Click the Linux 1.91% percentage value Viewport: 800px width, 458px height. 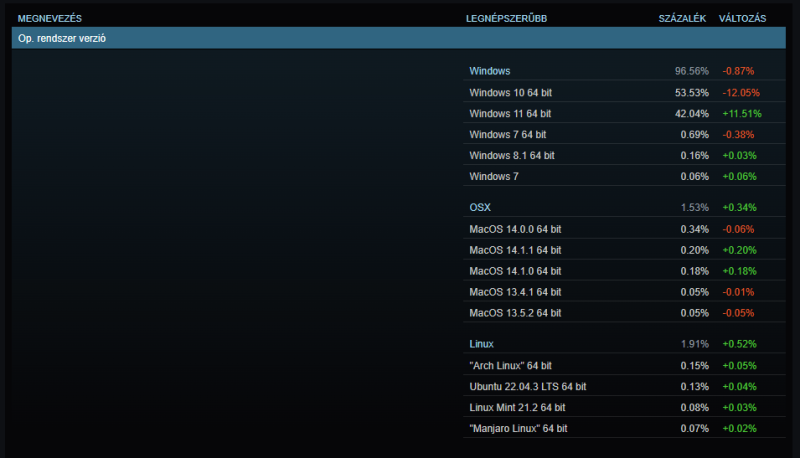tap(694, 344)
